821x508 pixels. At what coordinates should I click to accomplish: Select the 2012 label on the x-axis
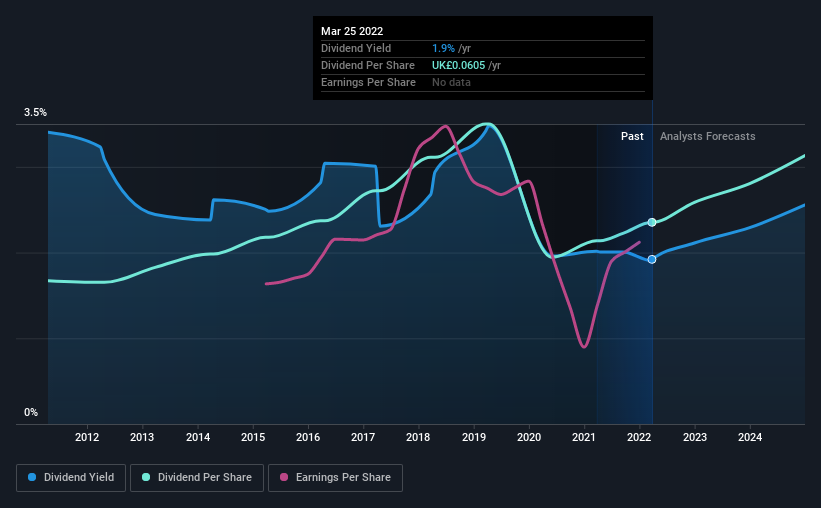[x=87, y=437]
